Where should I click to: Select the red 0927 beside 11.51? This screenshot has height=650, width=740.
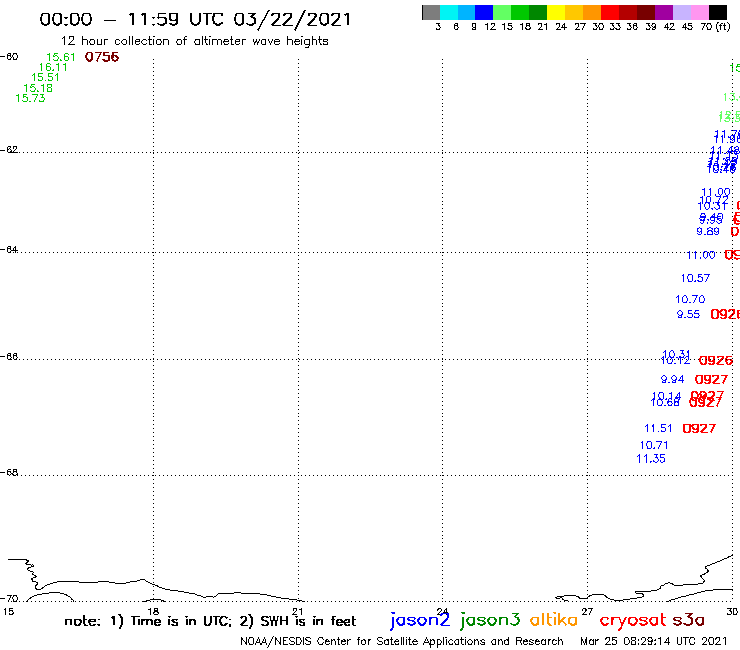pyautogui.click(x=699, y=429)
